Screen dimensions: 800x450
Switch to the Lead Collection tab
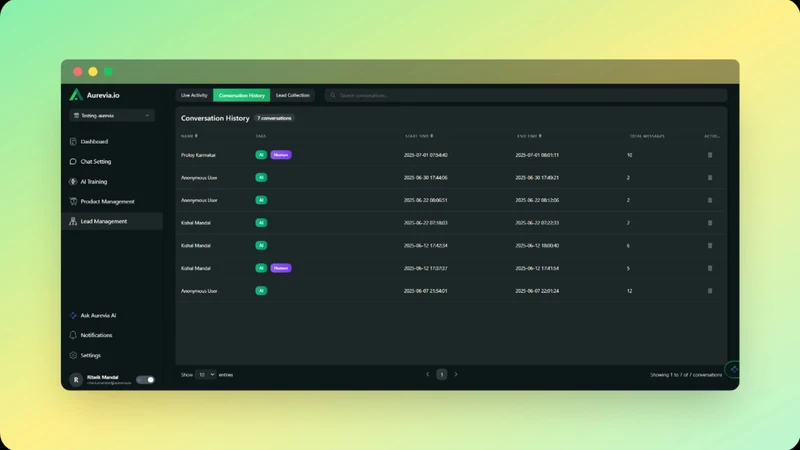[292, 95]
